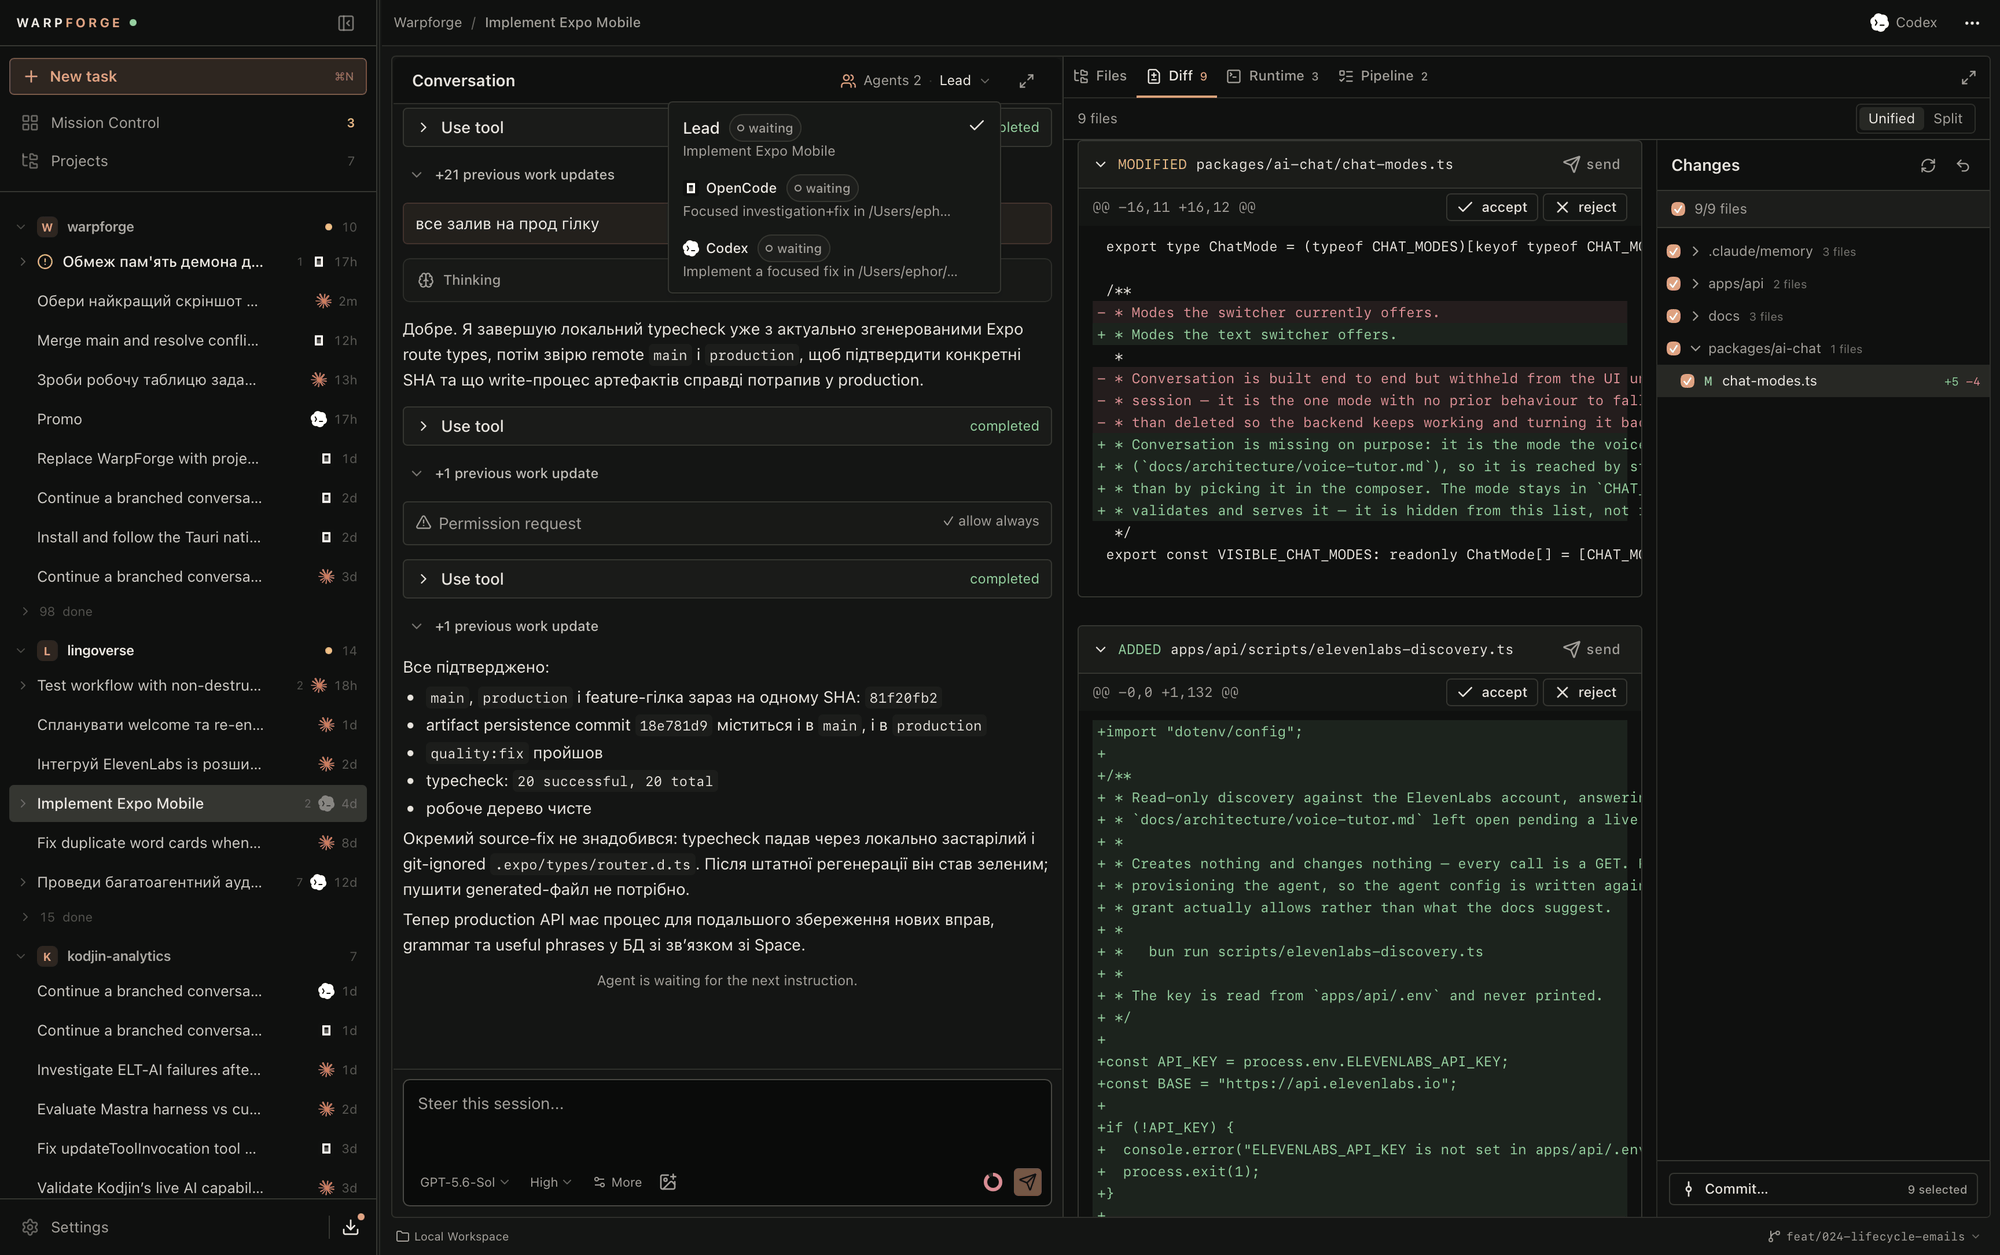Click the Thinking brain icon
This screenshot has height=1255, width=2000.
[426, 281]
